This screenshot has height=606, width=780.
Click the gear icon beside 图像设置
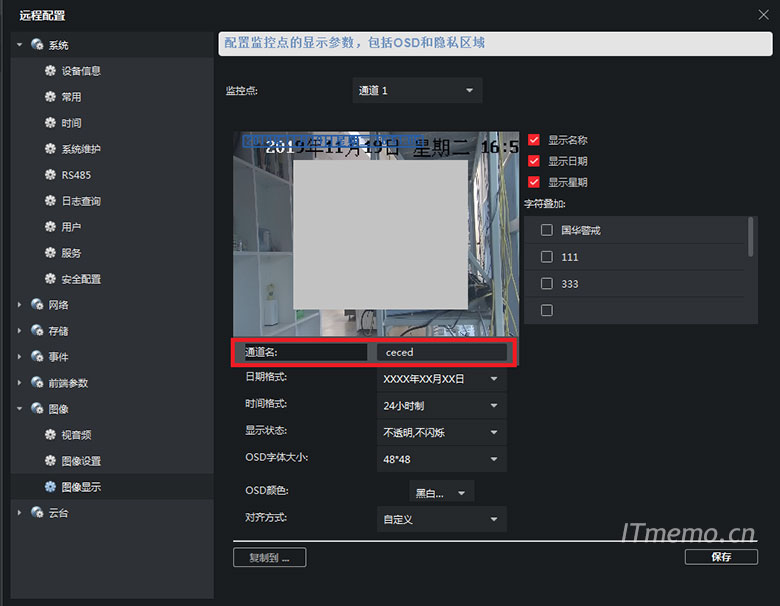[x=50, y=461]
